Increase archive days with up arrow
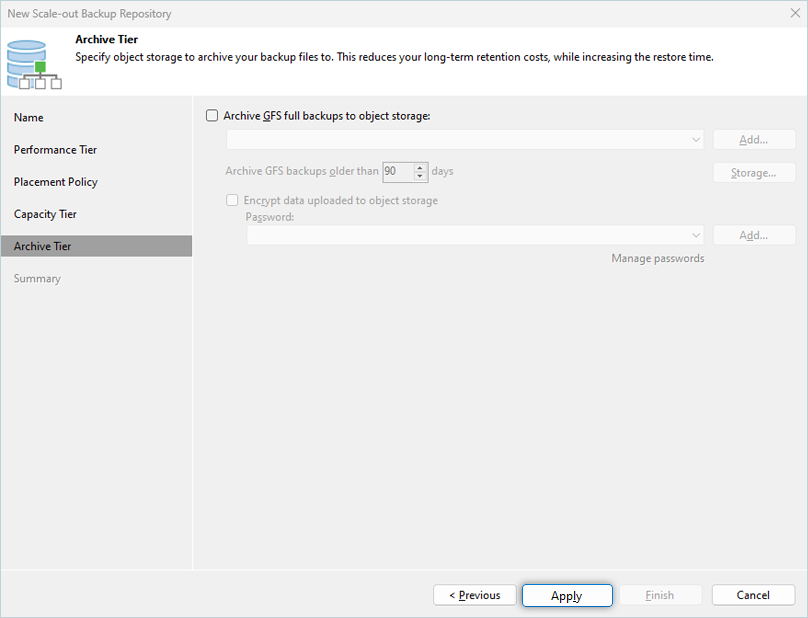This screenshot has width=808, height=618. click(x=420, y=167)
